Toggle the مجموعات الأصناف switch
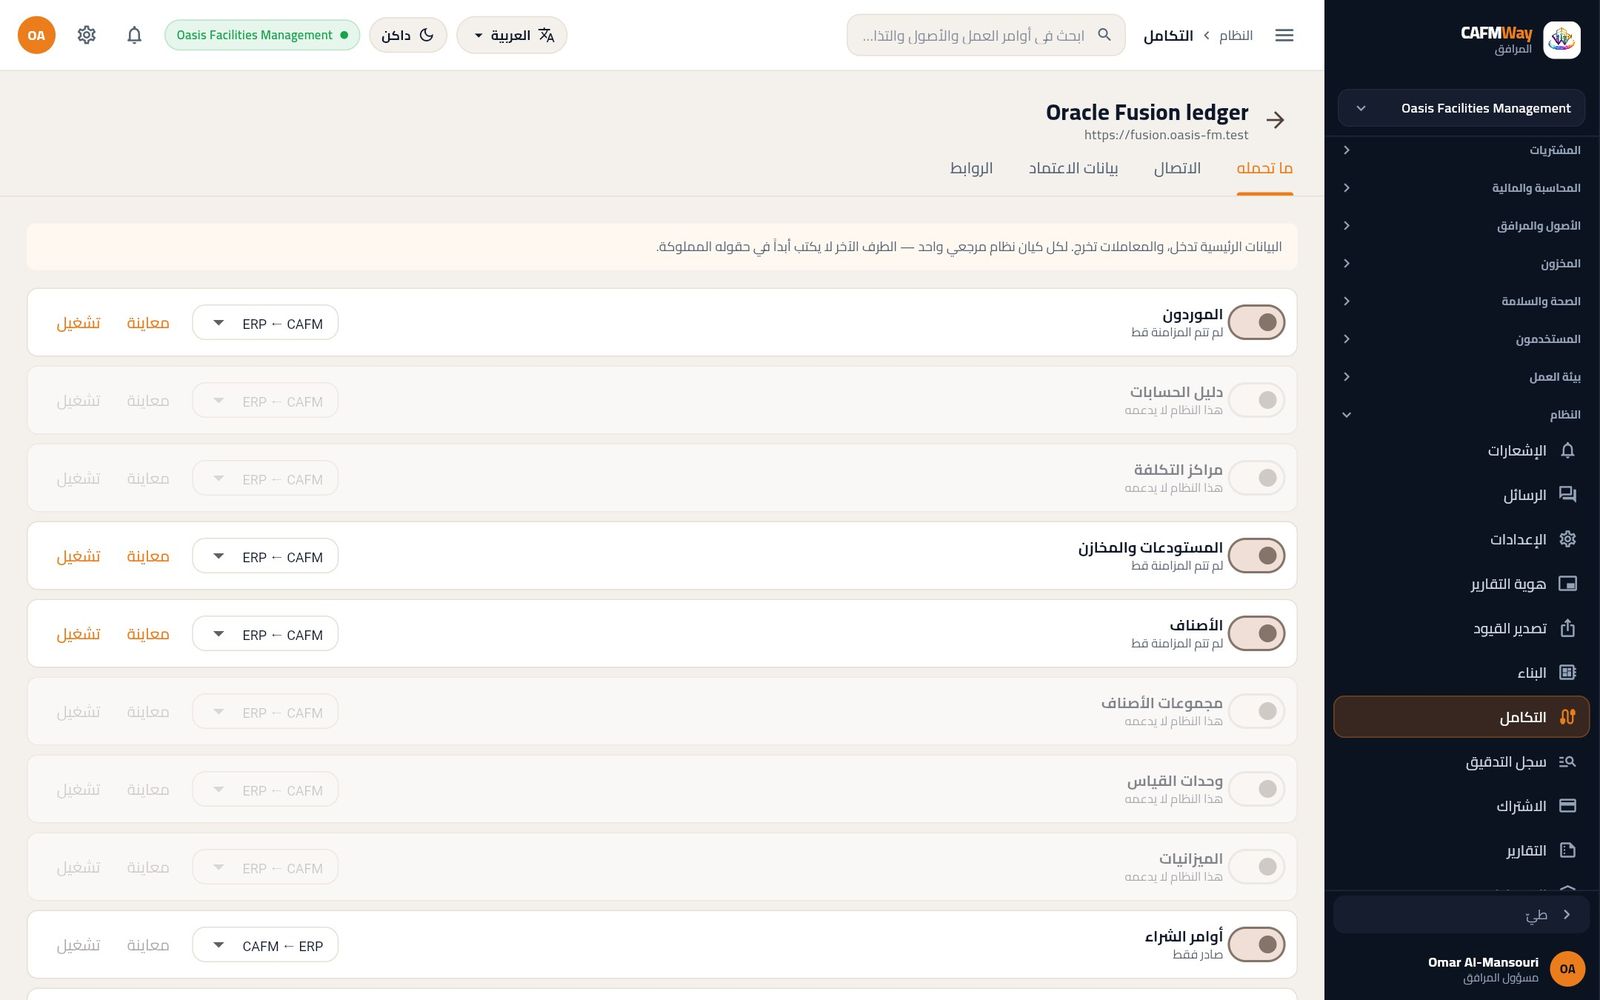 click(1256, 711)
